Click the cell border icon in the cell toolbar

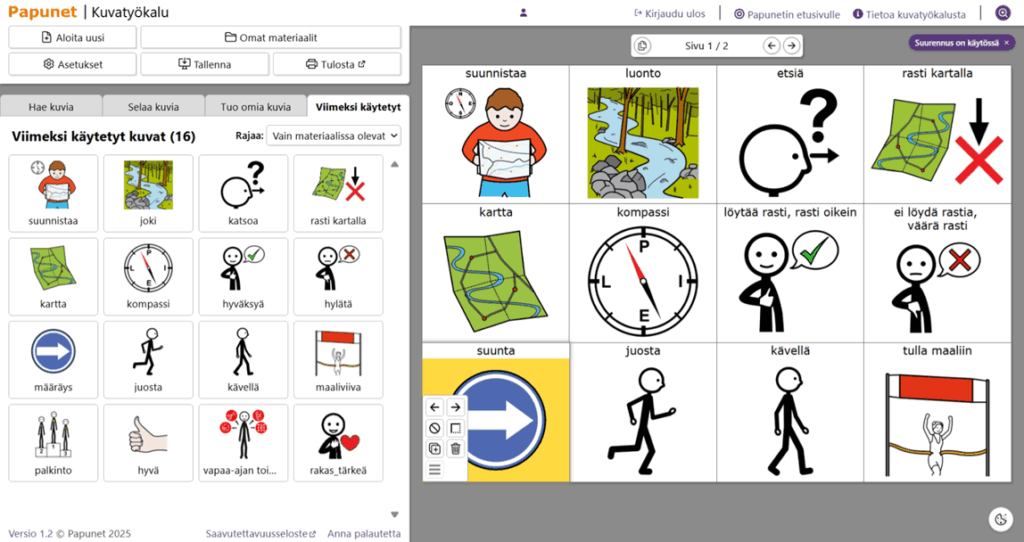pos(455,428)
